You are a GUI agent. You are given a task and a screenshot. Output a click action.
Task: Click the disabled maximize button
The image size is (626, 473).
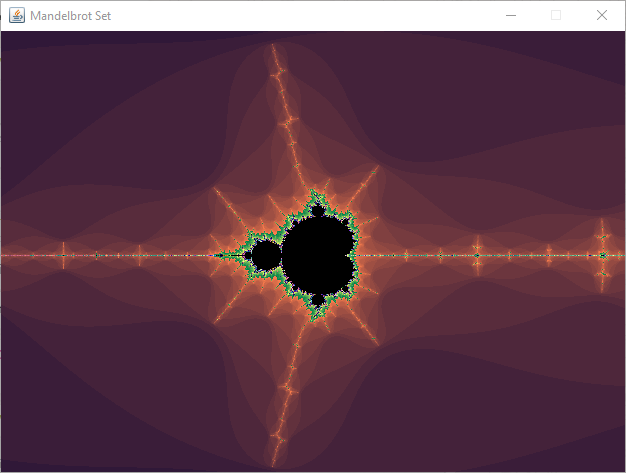(556, 15)
